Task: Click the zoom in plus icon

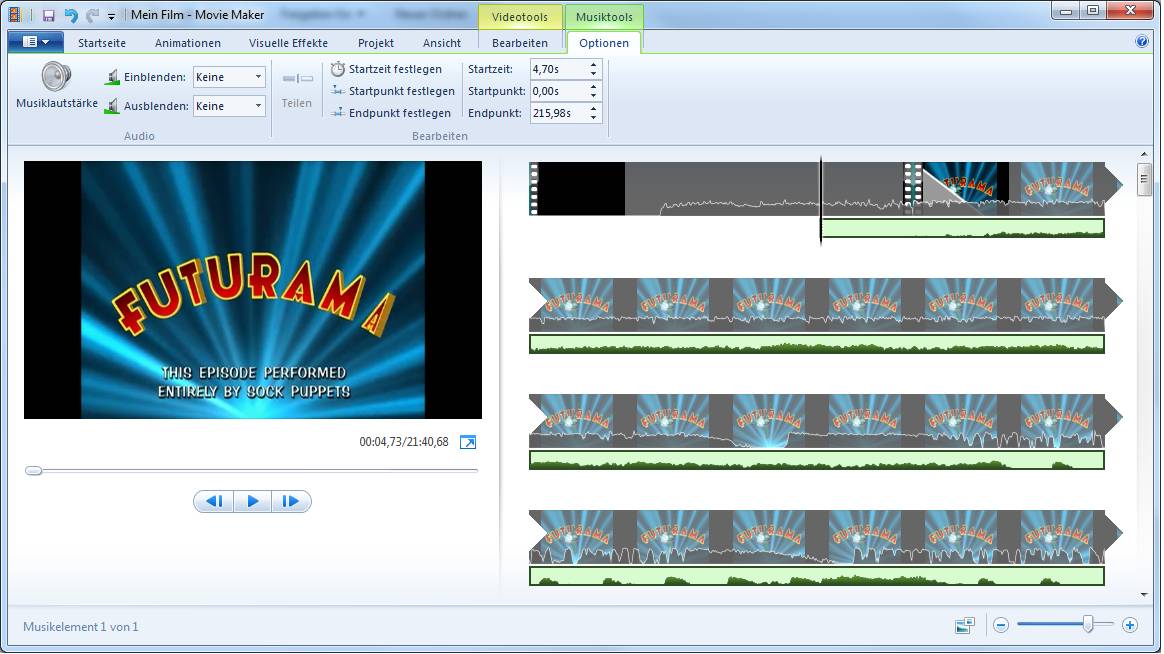Action: click(x=1130, y=625)
